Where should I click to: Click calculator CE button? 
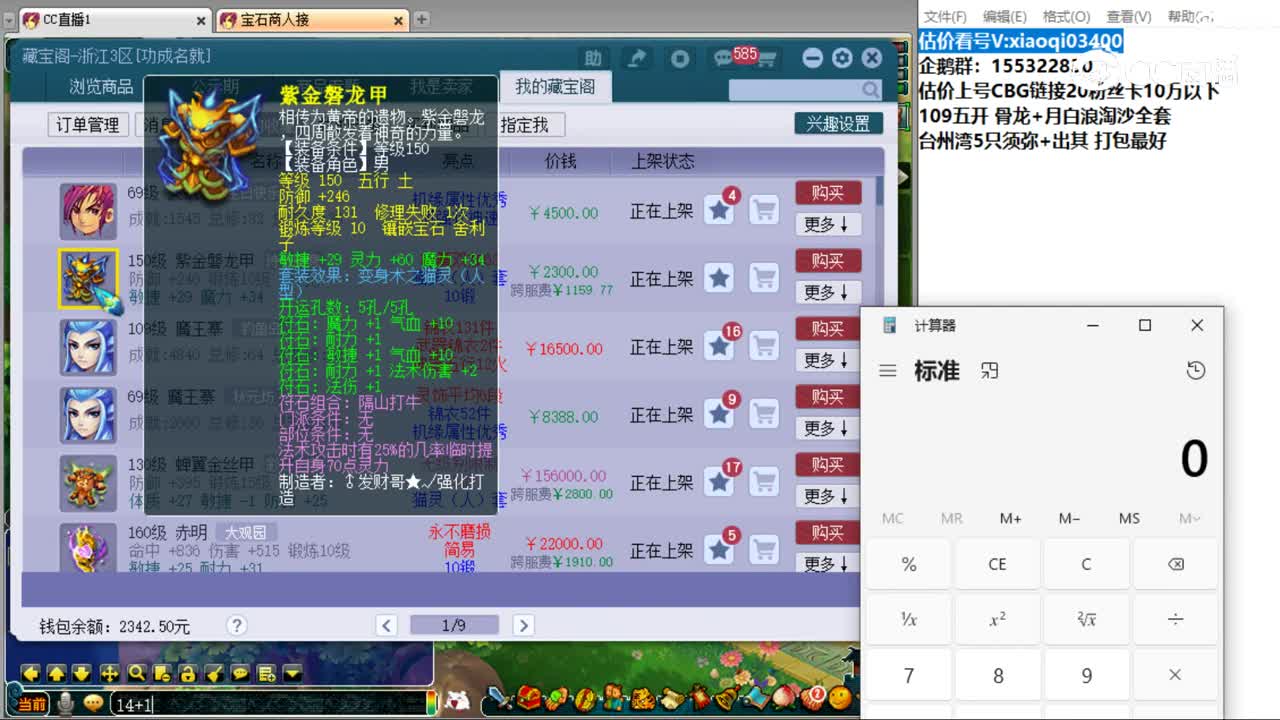997,564
